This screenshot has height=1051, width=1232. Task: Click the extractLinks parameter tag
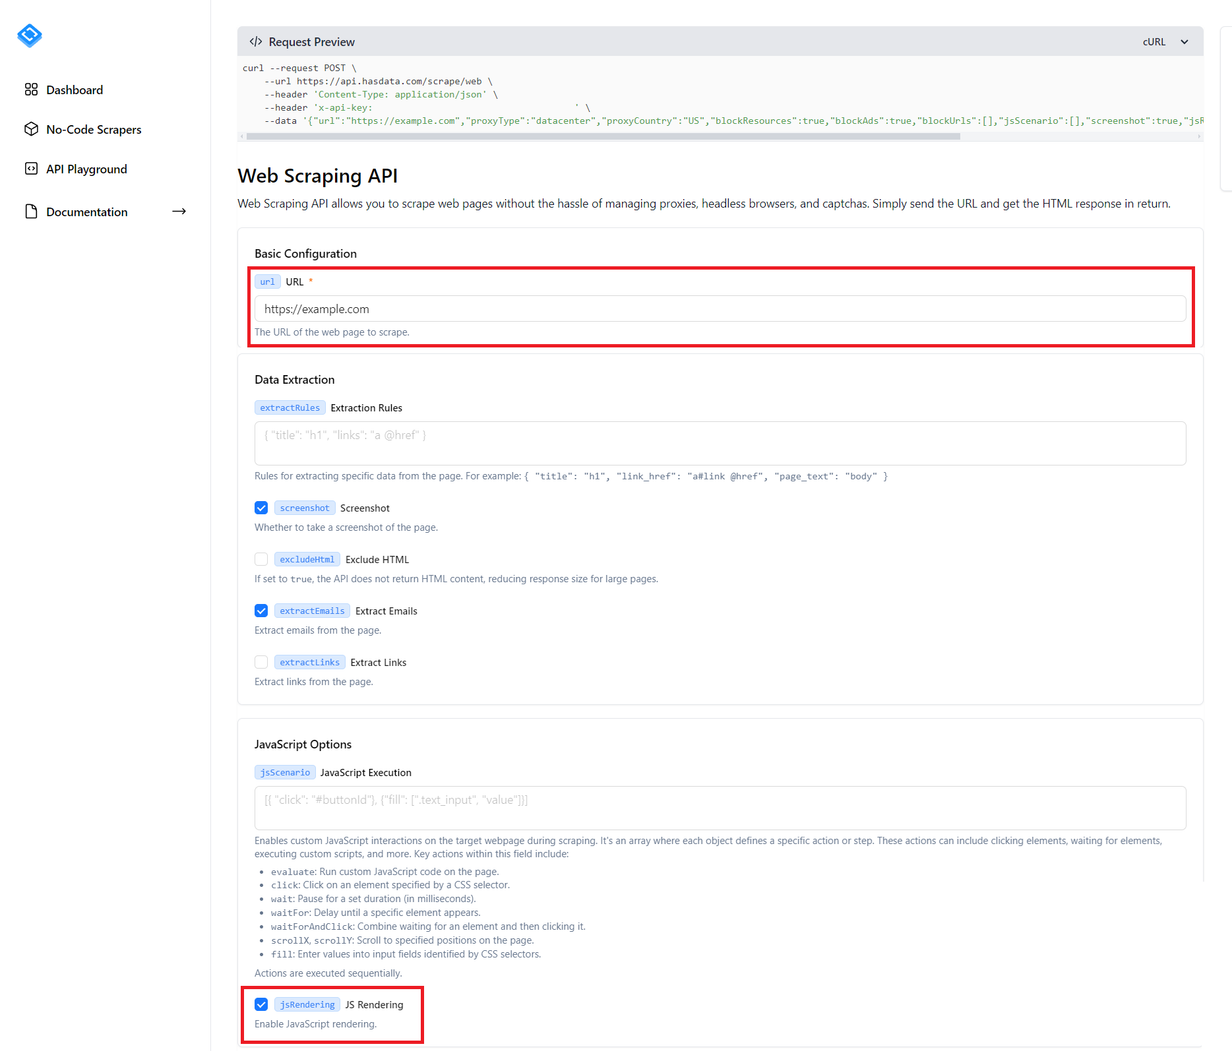(x=310, y=662)
